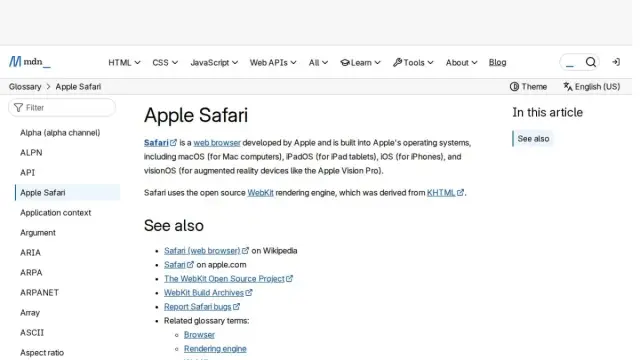Open API glossary entry

pyautogui.click(x=27, y=173)
